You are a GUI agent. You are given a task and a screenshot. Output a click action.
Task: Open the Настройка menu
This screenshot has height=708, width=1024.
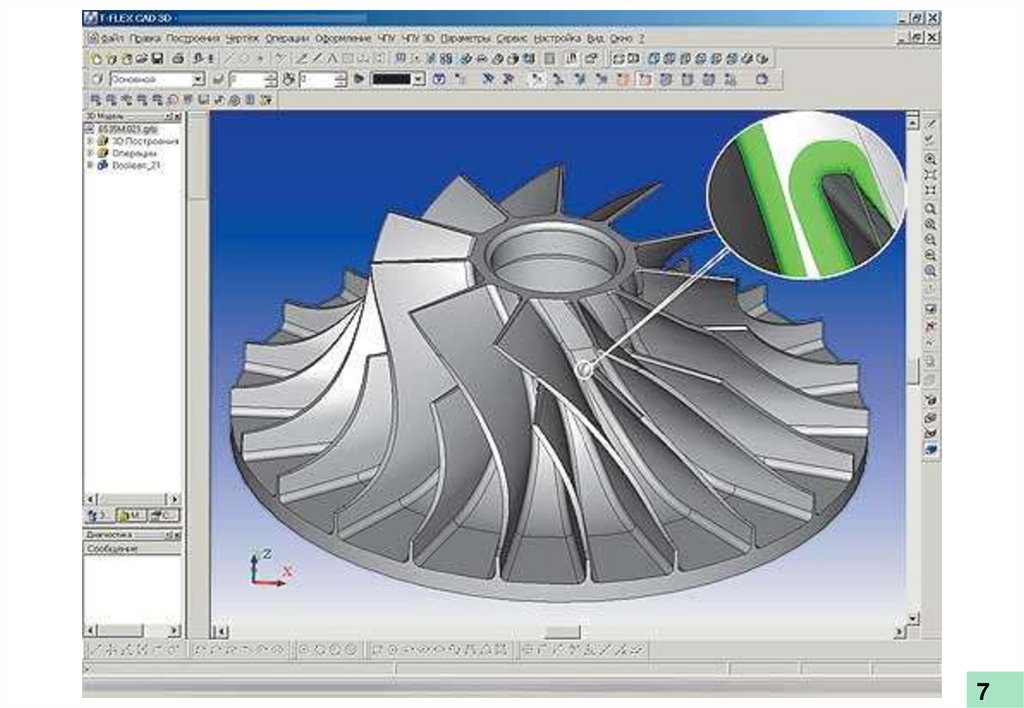(x=557, y=39)
